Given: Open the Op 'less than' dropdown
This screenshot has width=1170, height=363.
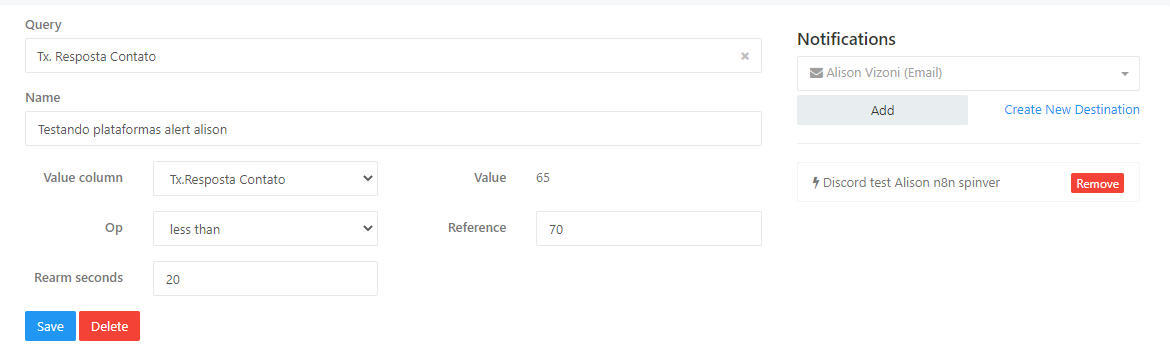Looking at the screenshot, I should click(x=265, y=229).
